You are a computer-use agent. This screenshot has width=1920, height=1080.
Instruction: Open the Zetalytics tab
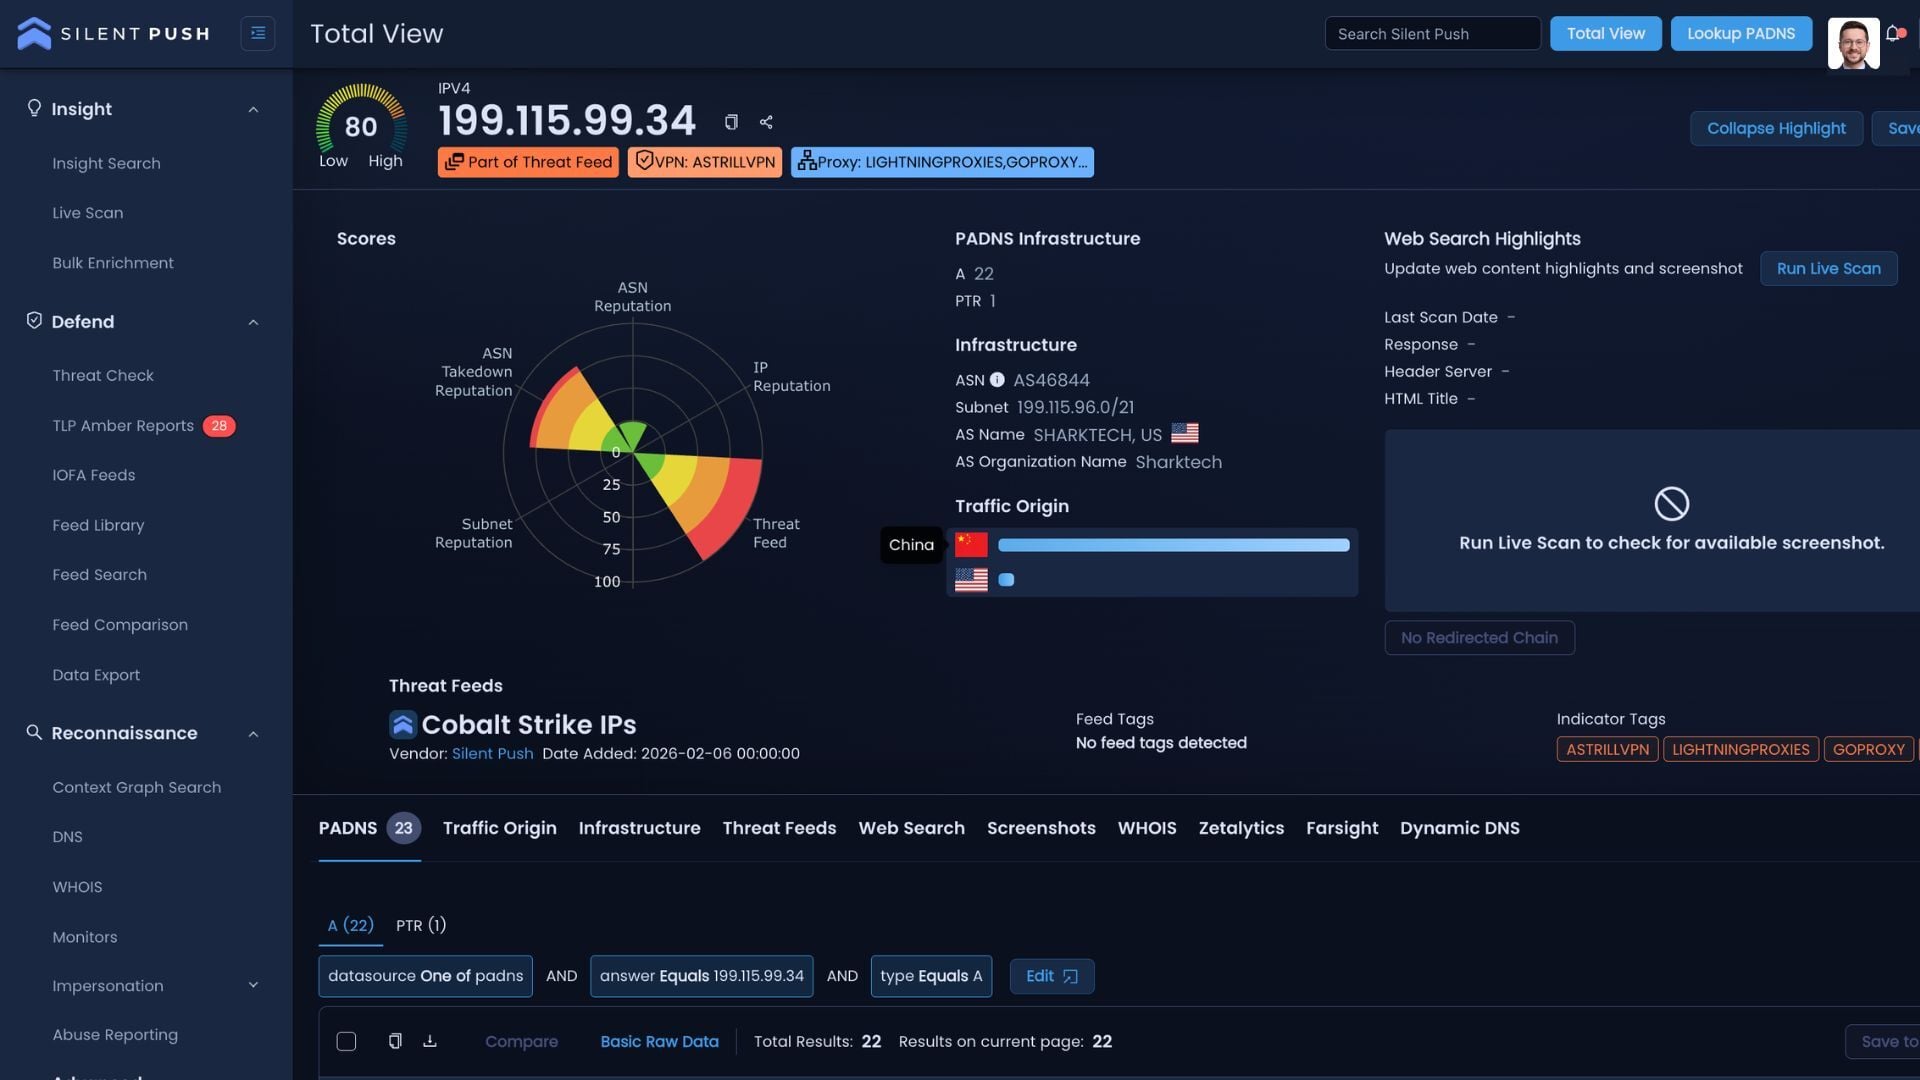coord(1241,828)
